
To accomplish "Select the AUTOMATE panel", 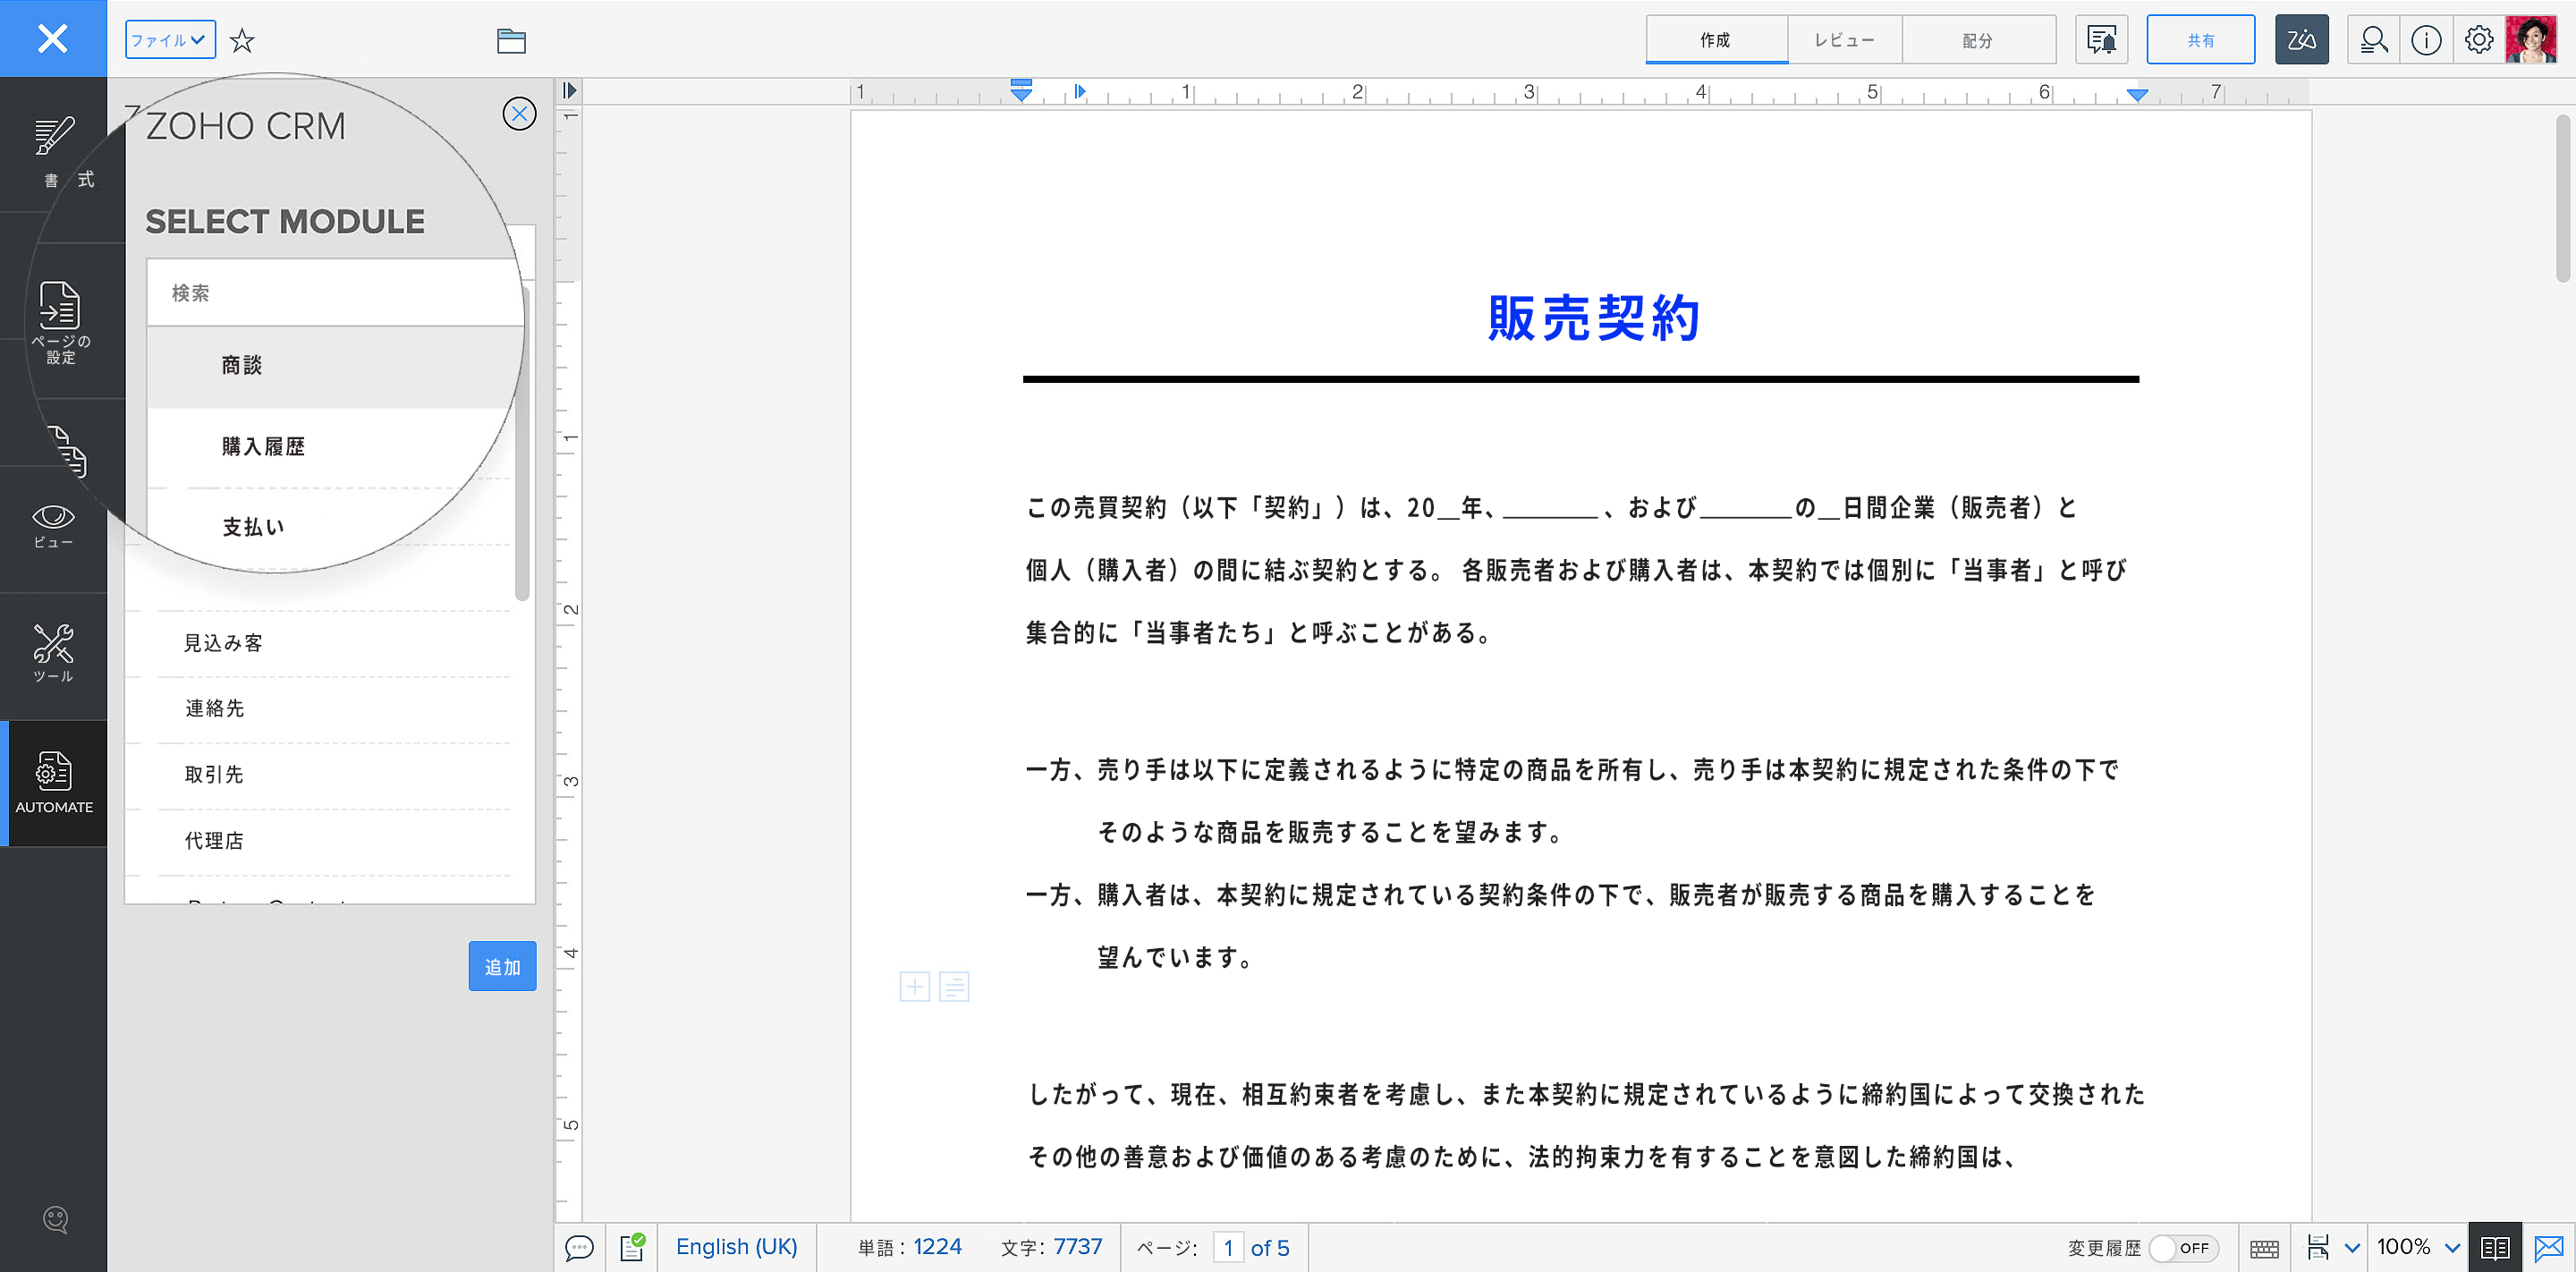I will pos(54,783).
